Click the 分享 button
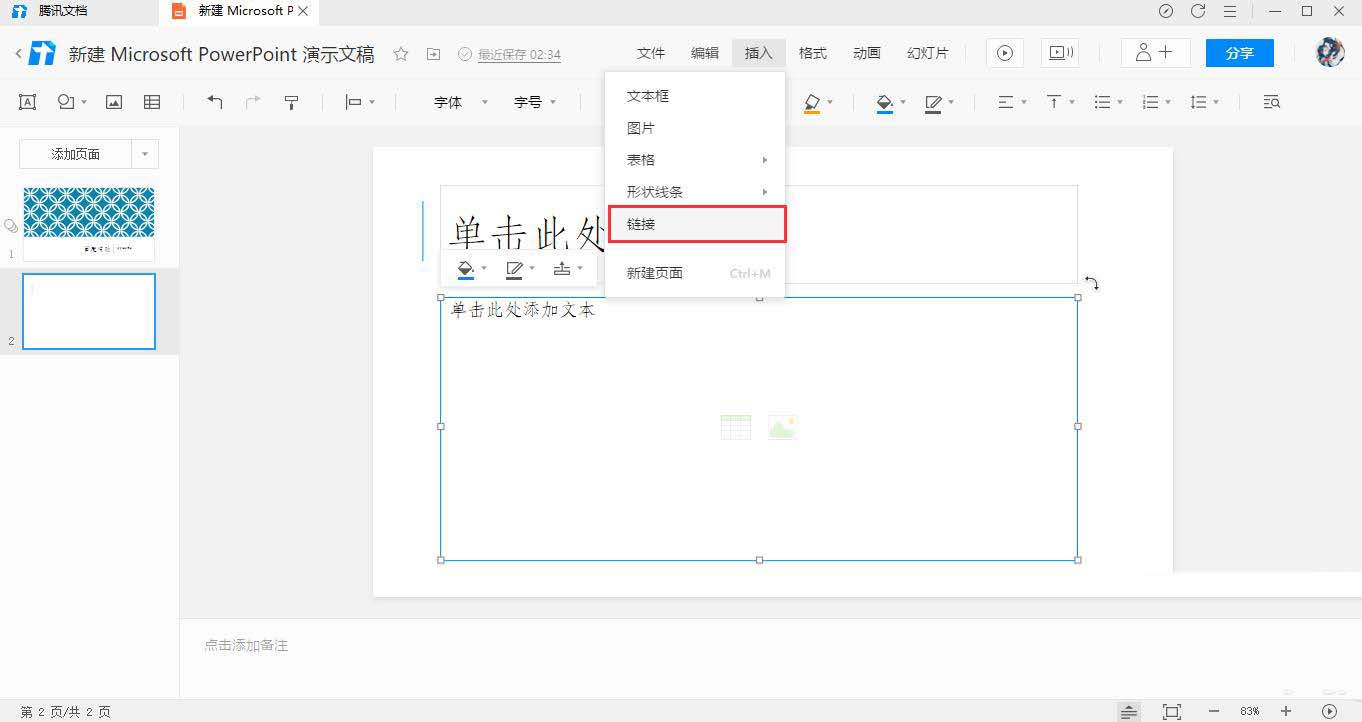This screenshot has height=722, width=1362. tap(1239, 52)
